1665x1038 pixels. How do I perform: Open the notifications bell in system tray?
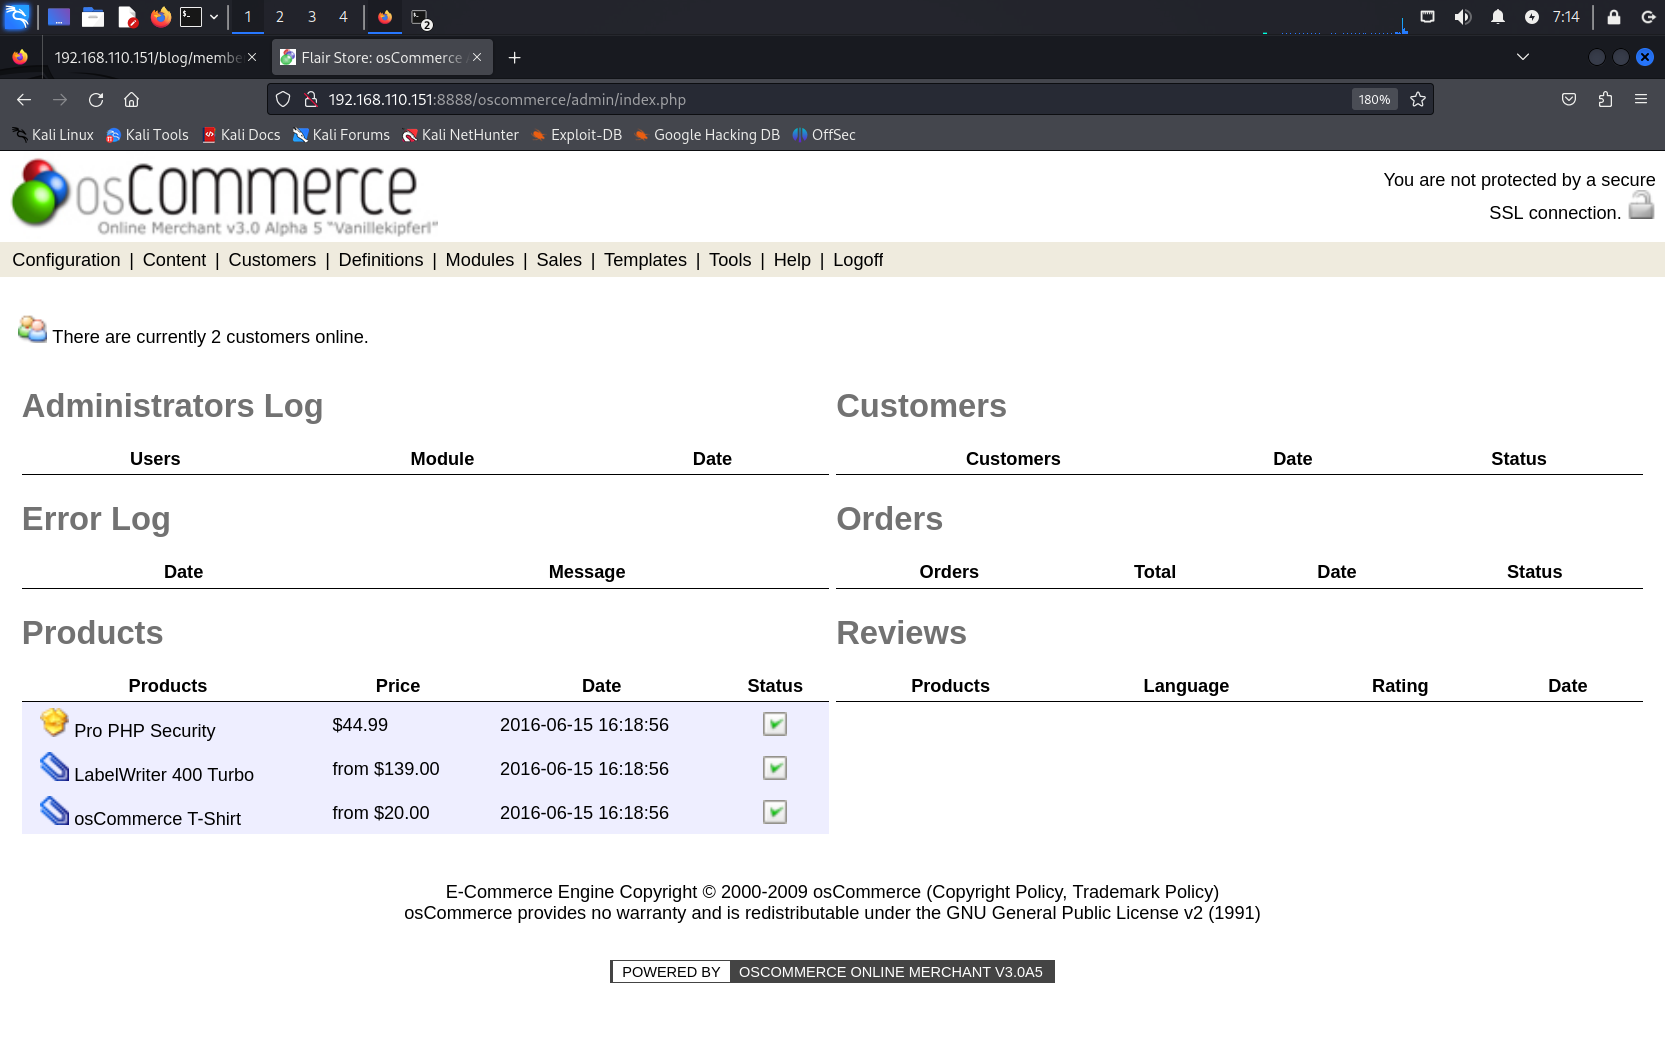coord(1498,17)
